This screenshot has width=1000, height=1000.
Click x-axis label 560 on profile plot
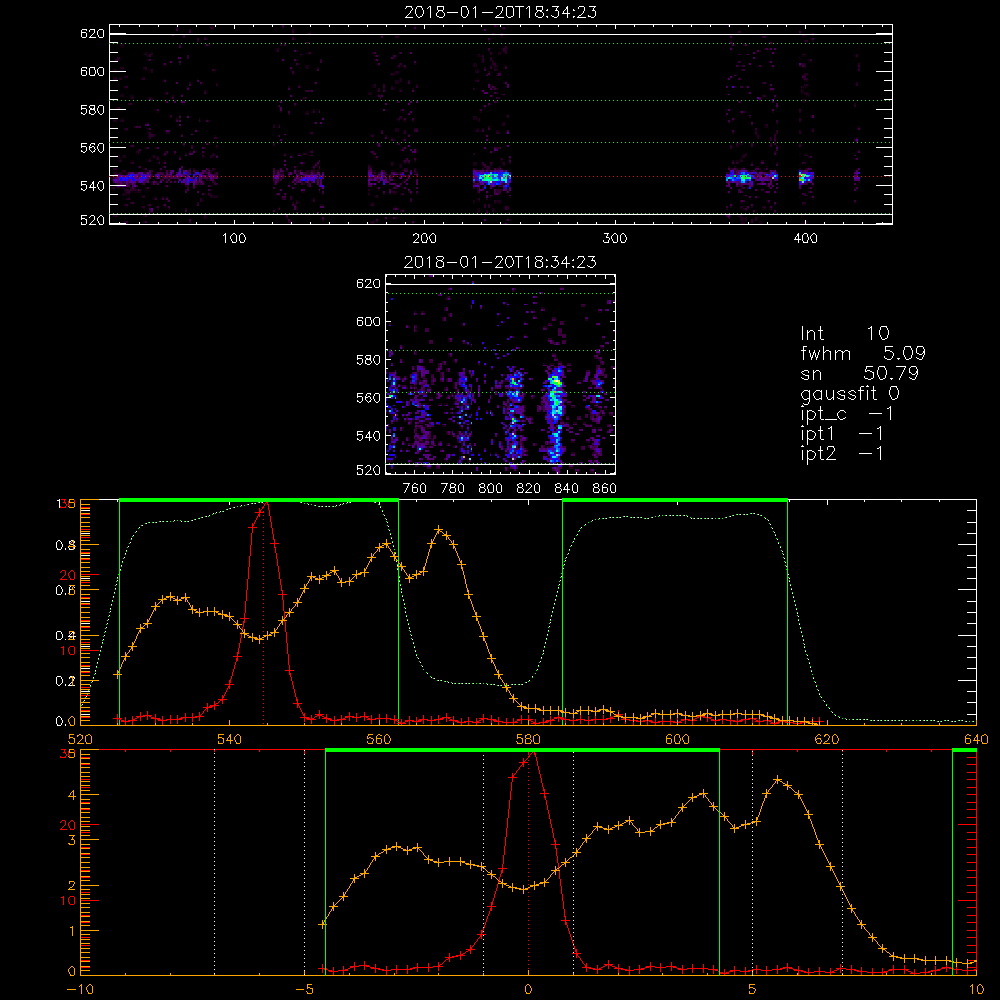point(379,740)
